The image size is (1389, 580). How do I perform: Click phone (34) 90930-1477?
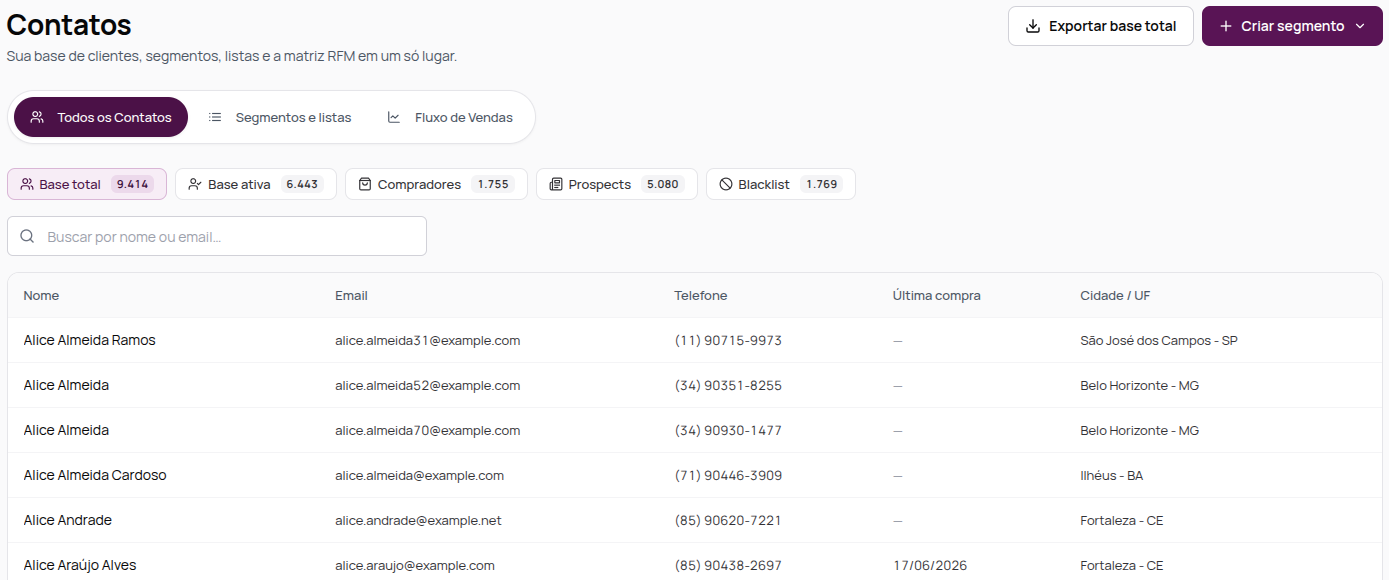tap(728, 430)
